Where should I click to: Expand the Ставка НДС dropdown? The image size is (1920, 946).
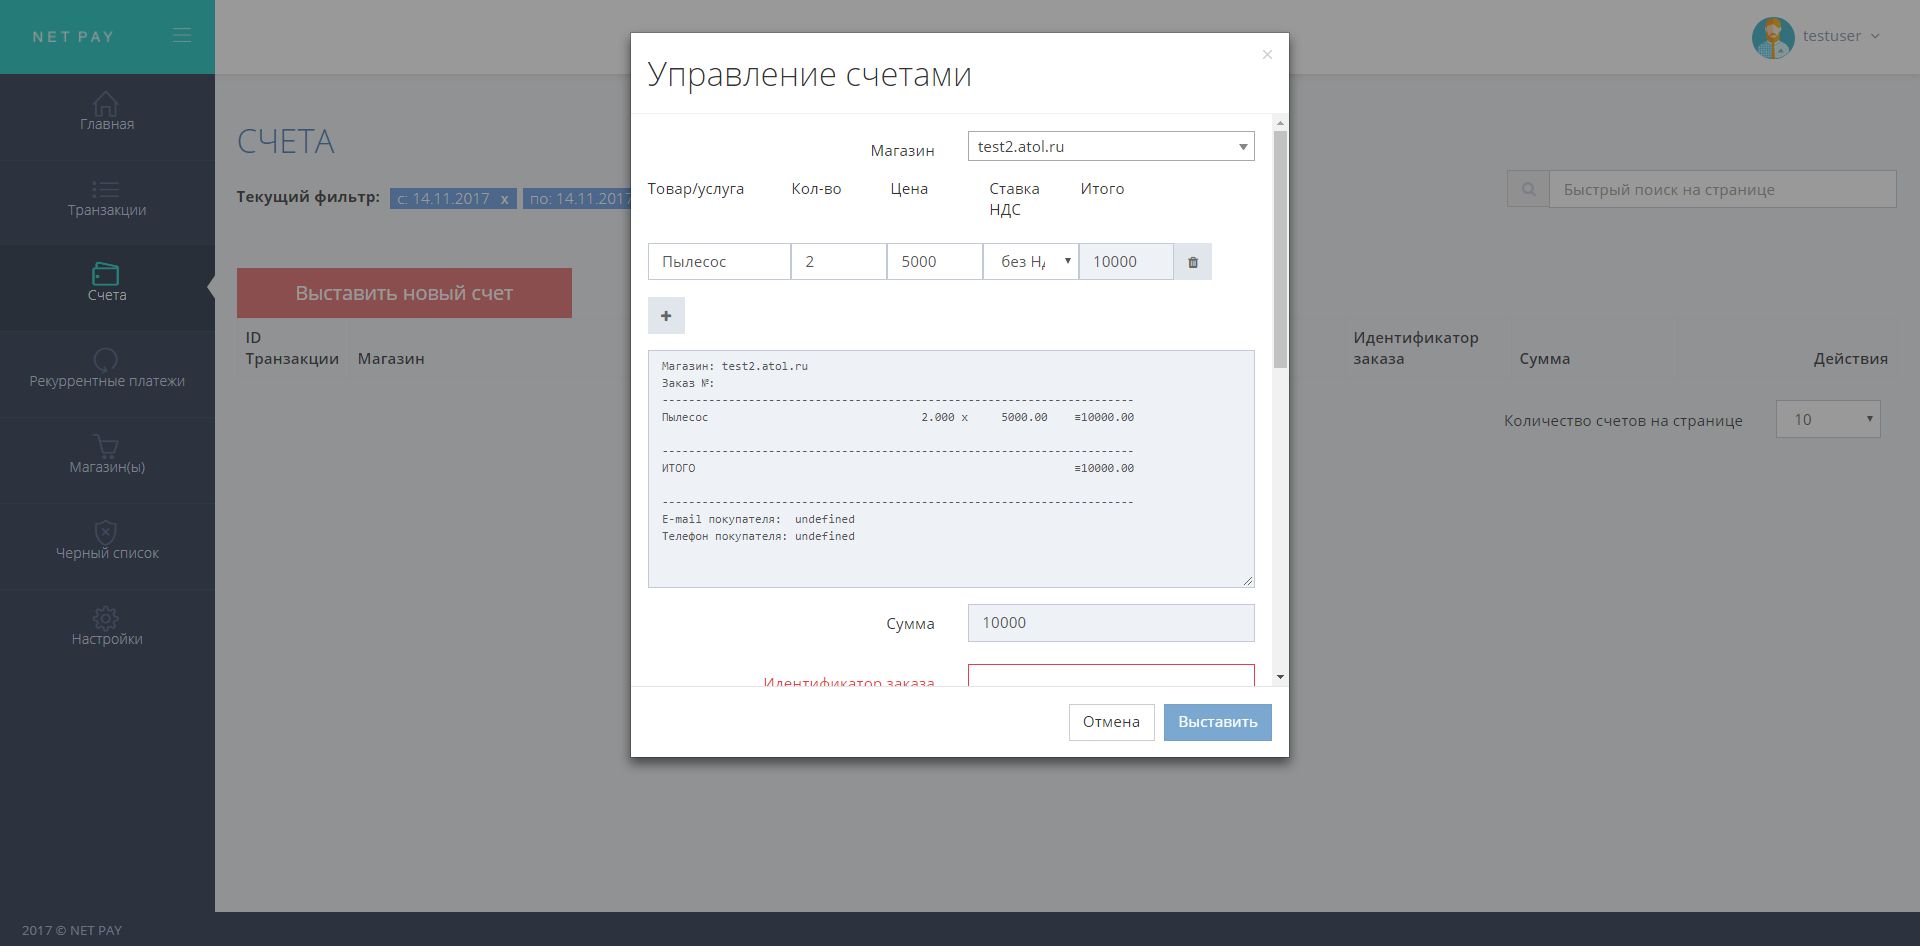coord(1031,262)
